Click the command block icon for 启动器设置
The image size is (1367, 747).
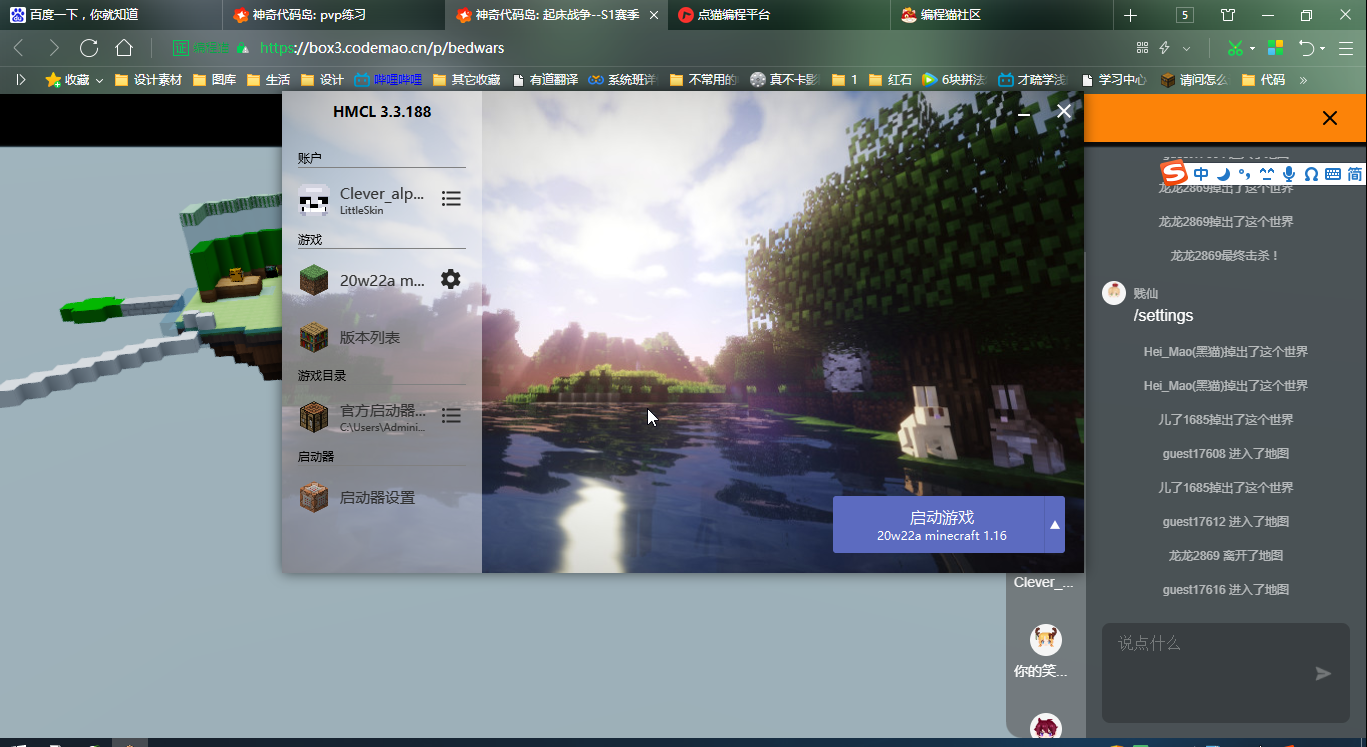(x=314, y=497)
